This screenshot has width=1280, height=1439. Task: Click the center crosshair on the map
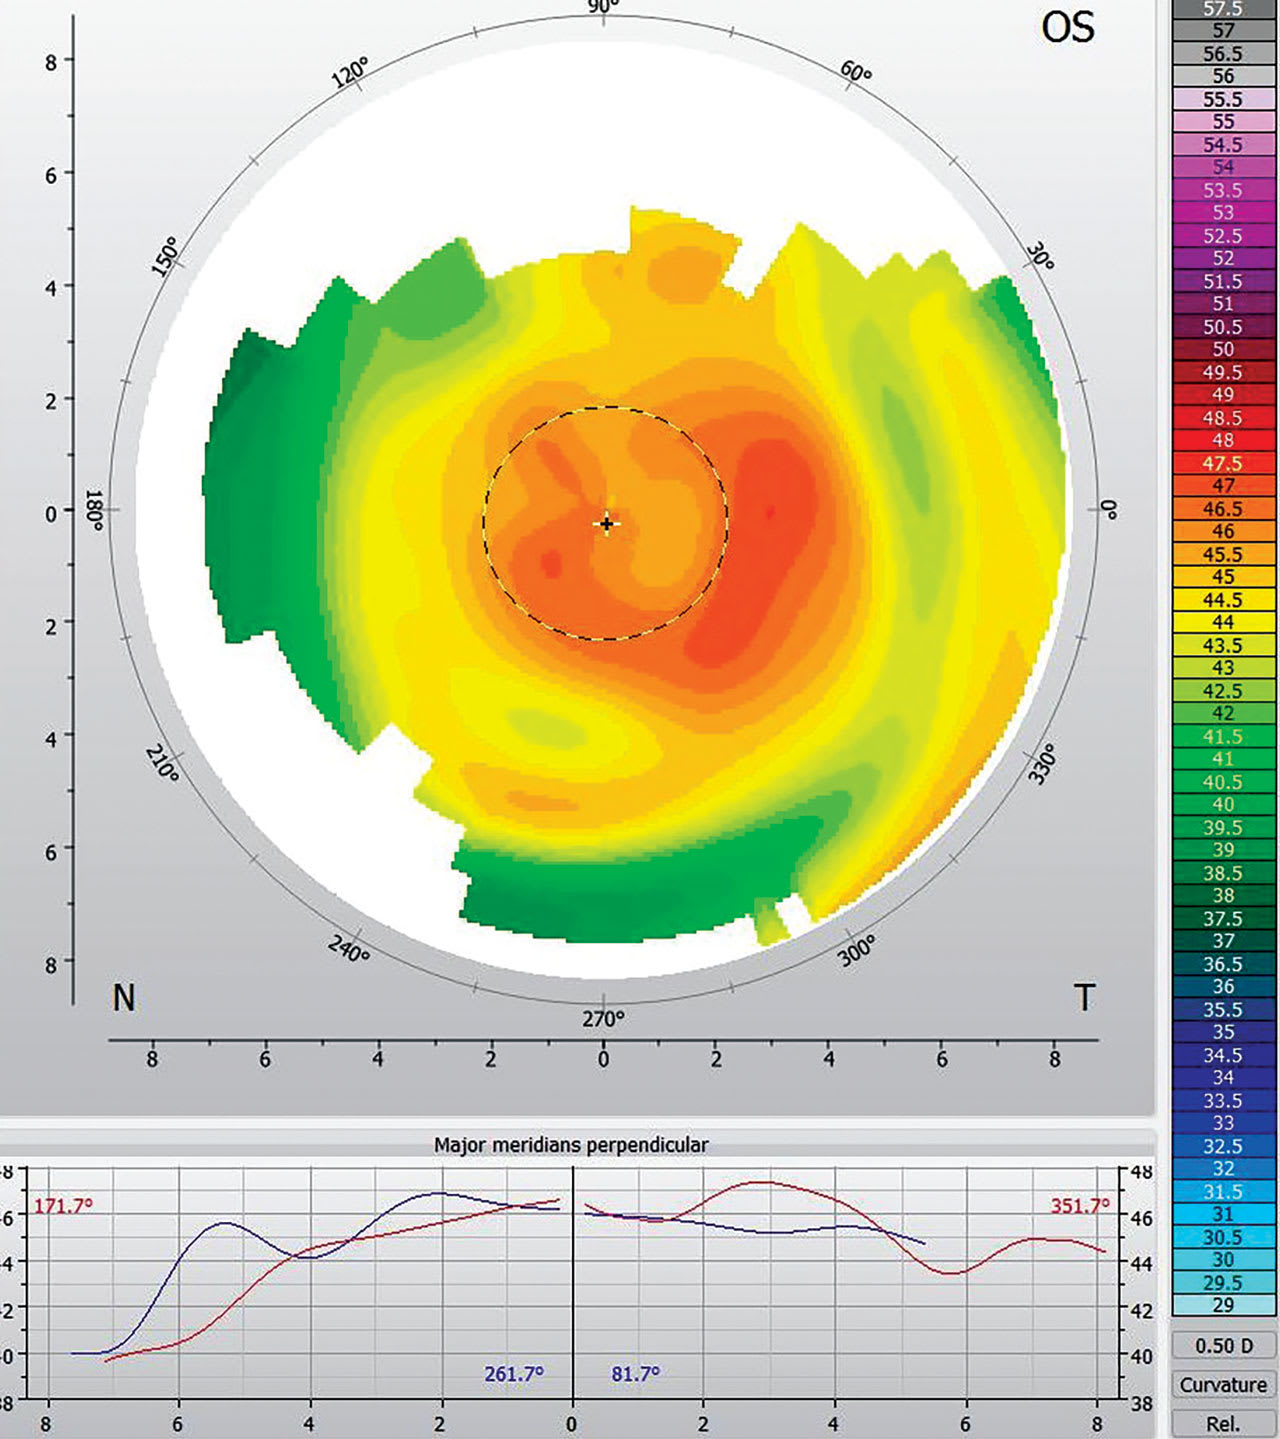pos(606,523)
